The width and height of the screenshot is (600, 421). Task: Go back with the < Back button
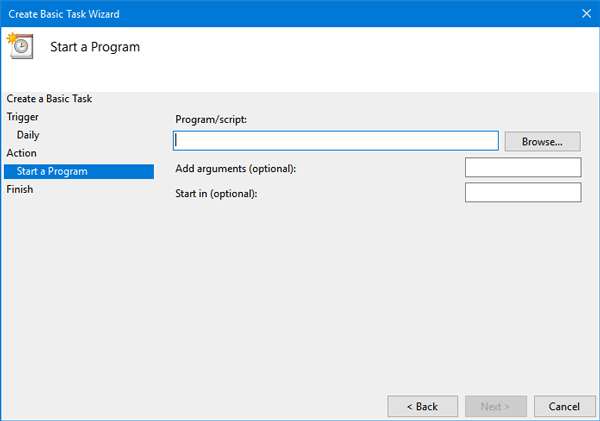[422, 406]
